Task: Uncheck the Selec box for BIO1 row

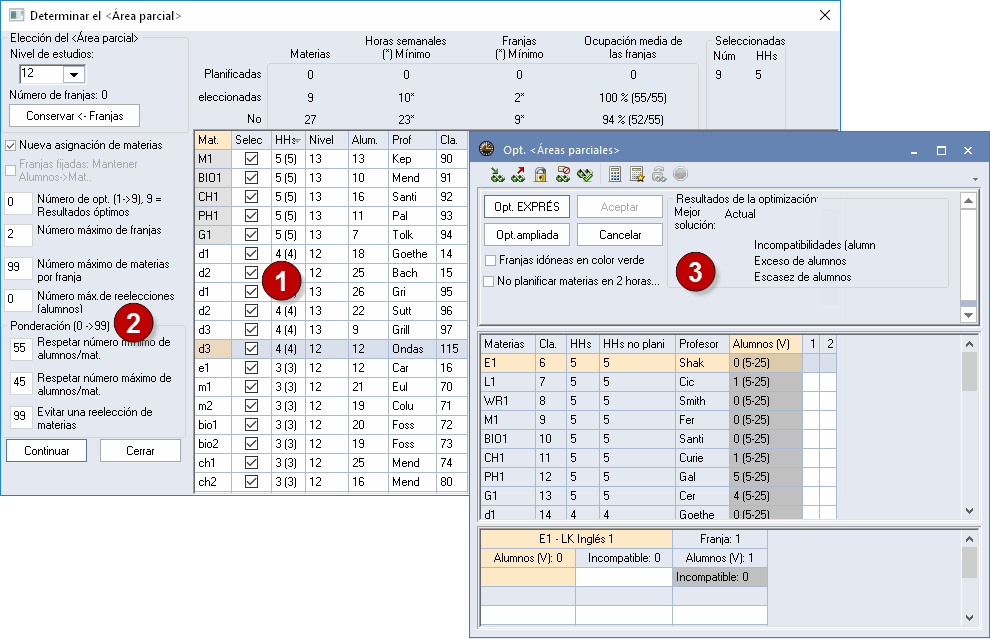Action: (251, 177)
